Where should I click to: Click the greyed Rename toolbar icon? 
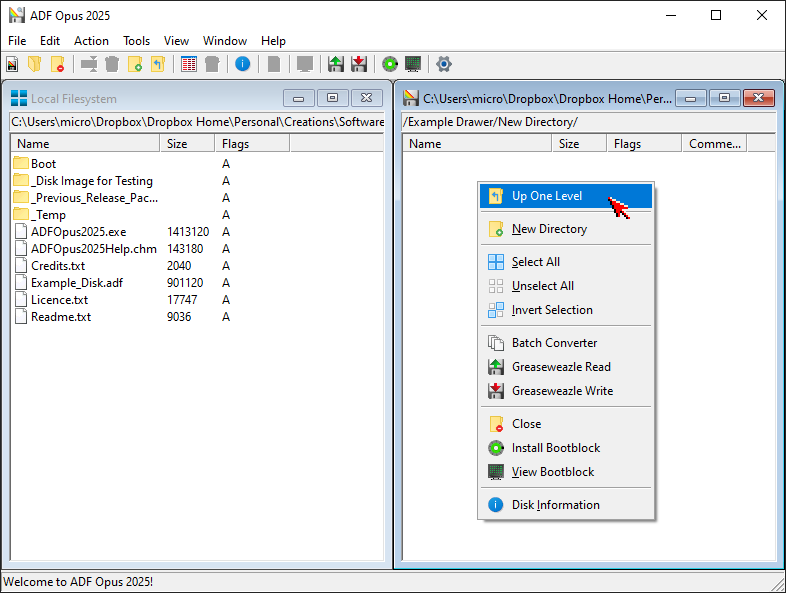tap(89, 64)
